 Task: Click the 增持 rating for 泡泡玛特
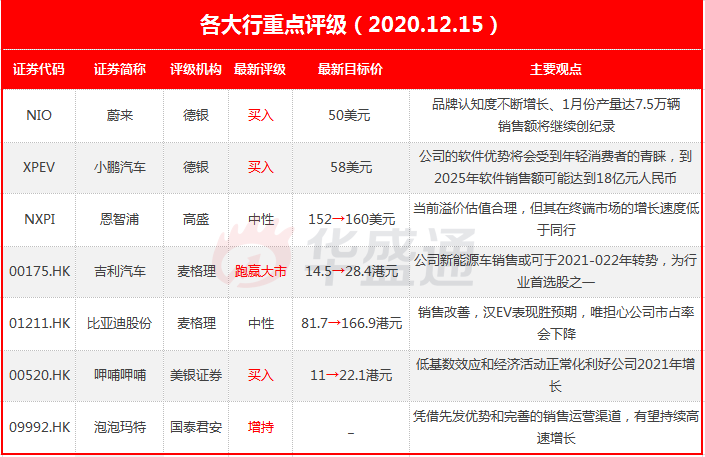pos(261,427)
